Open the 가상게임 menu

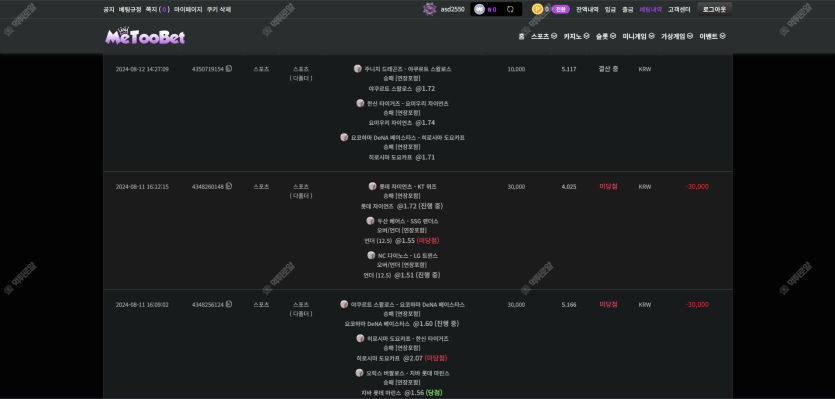677,36
